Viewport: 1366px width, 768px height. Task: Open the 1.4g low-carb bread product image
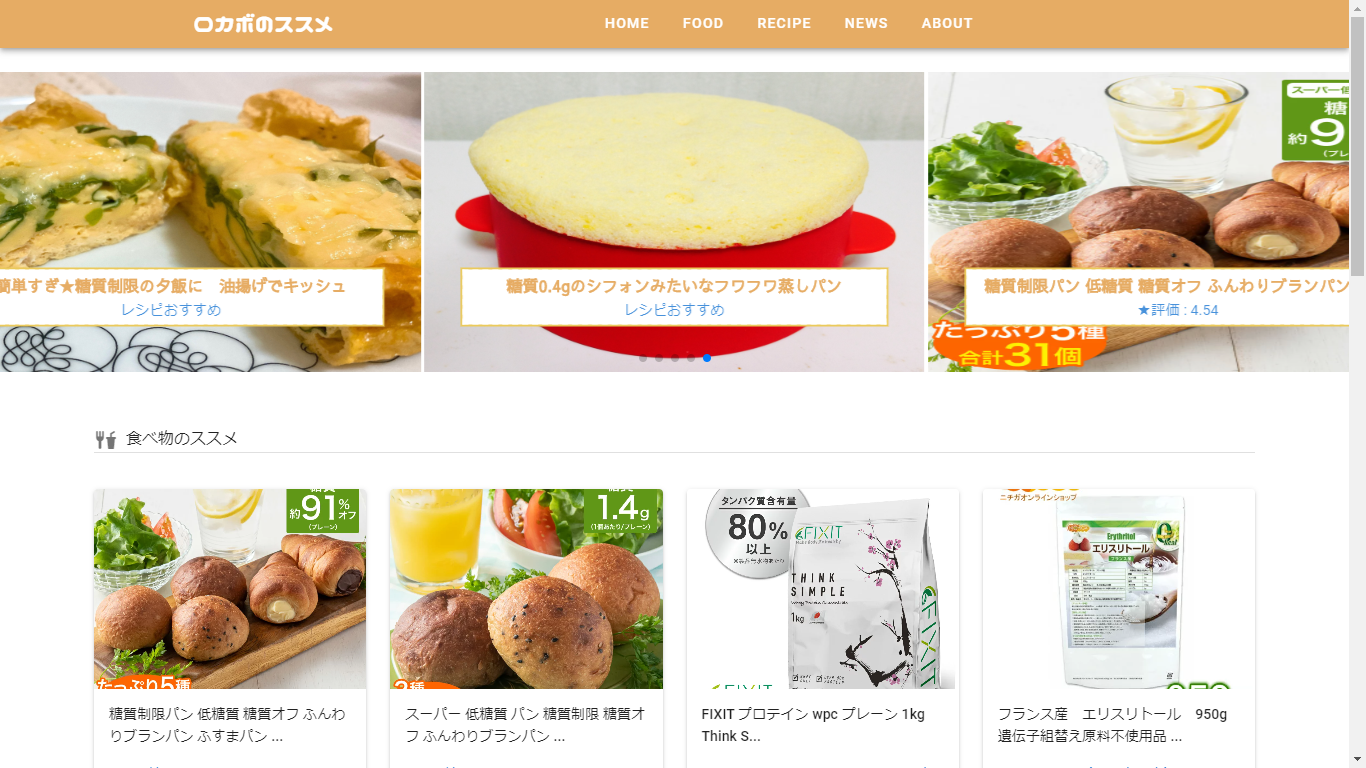point(526,589)
